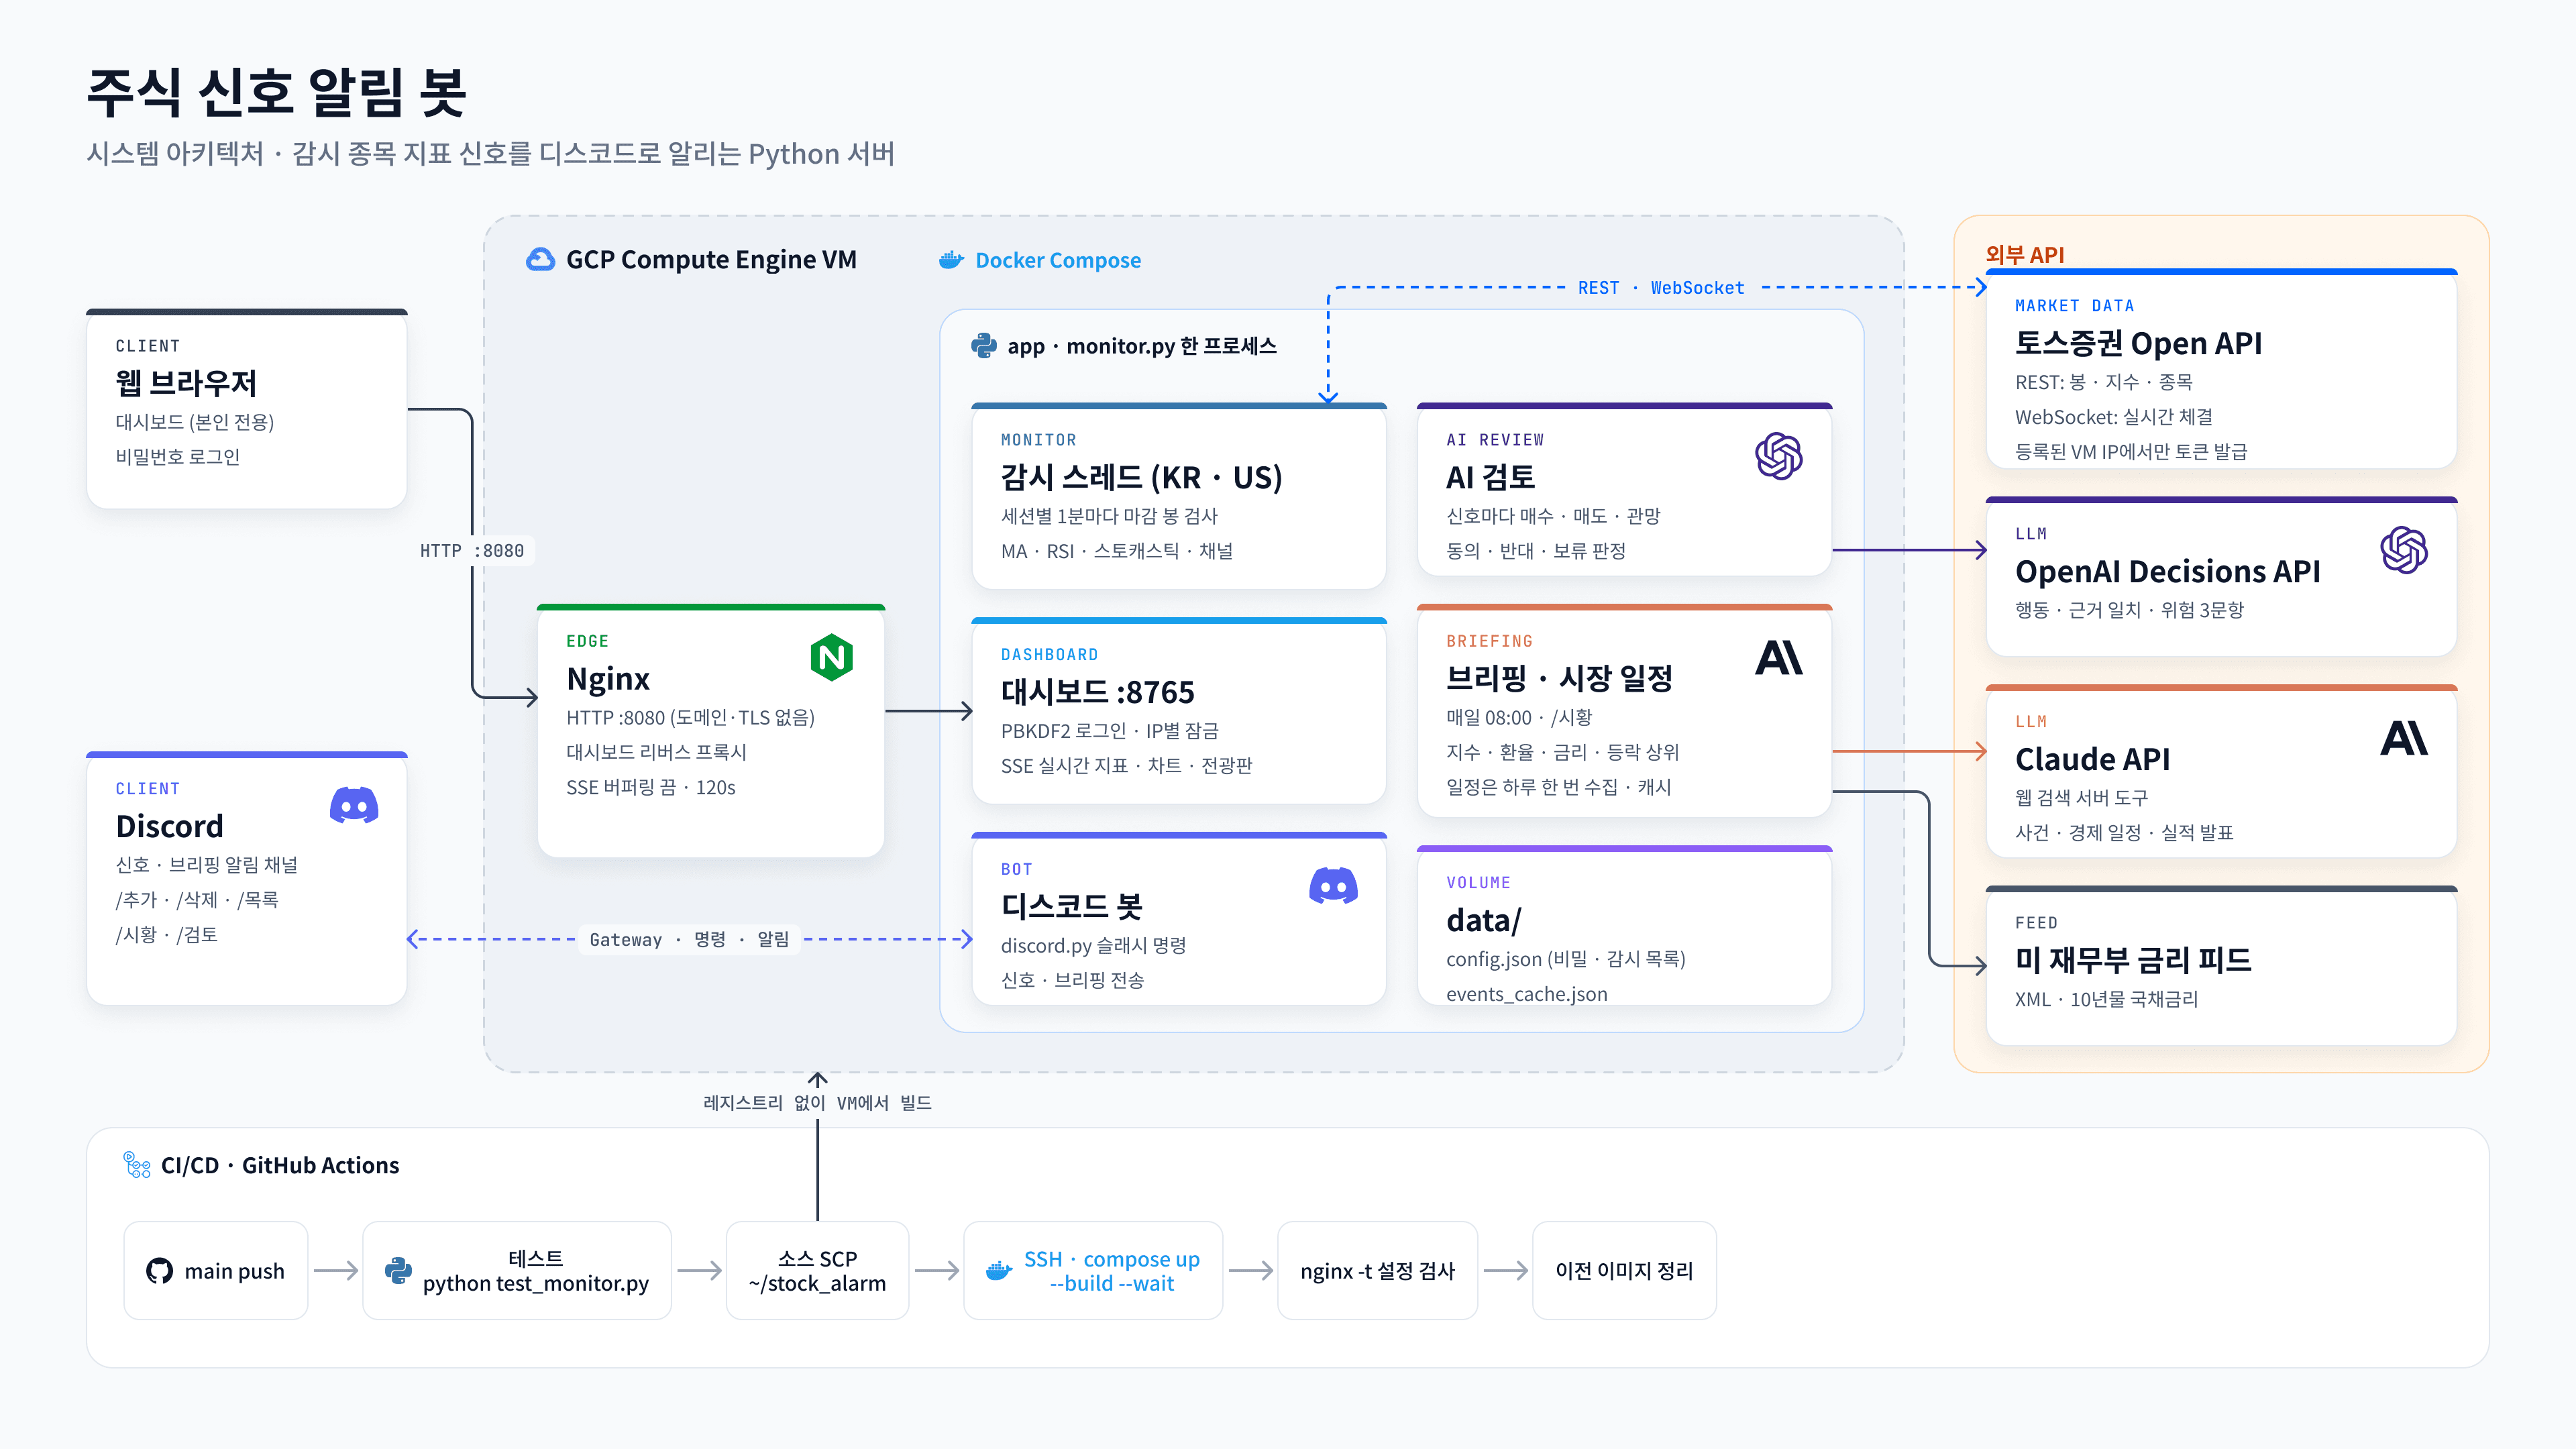Image resolution: width=2576 pixels, height=1449 pixels.
Task: Click the GitHub Actions icon beside CI/CD heading
Action: [x=136, y=1165]
